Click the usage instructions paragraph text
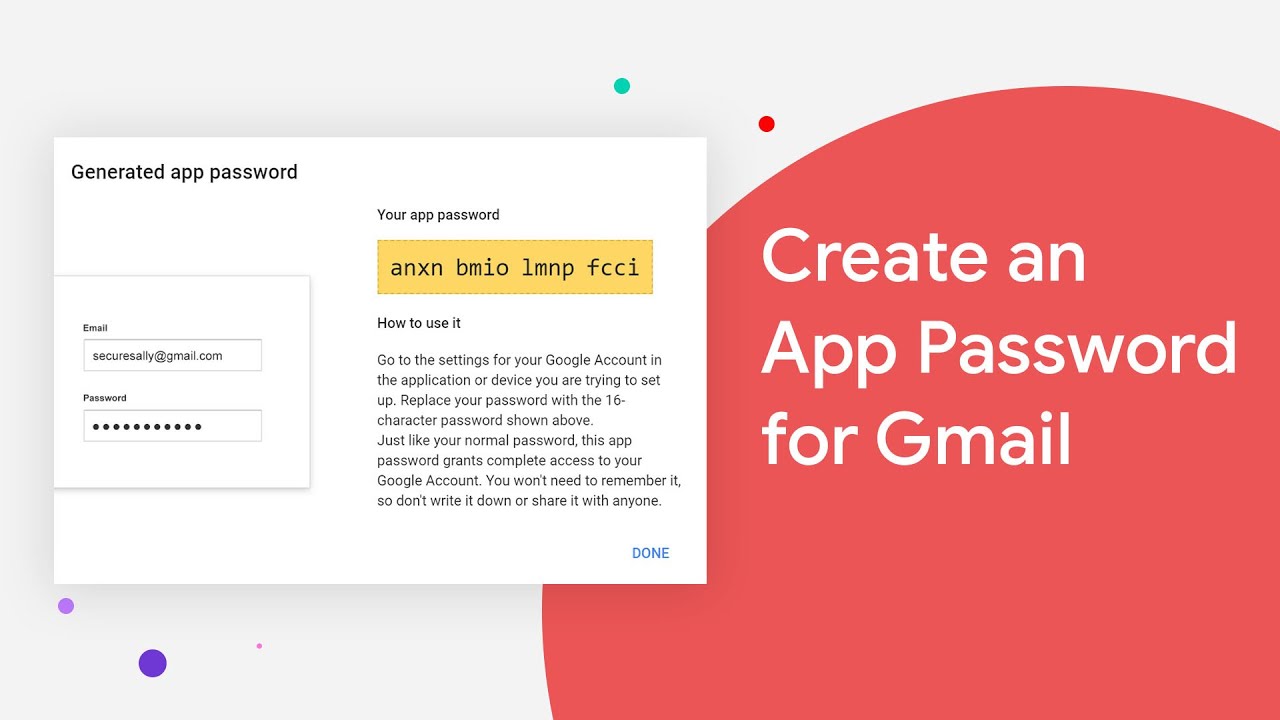Screen dimensions: 1280x720 point(528,430)
